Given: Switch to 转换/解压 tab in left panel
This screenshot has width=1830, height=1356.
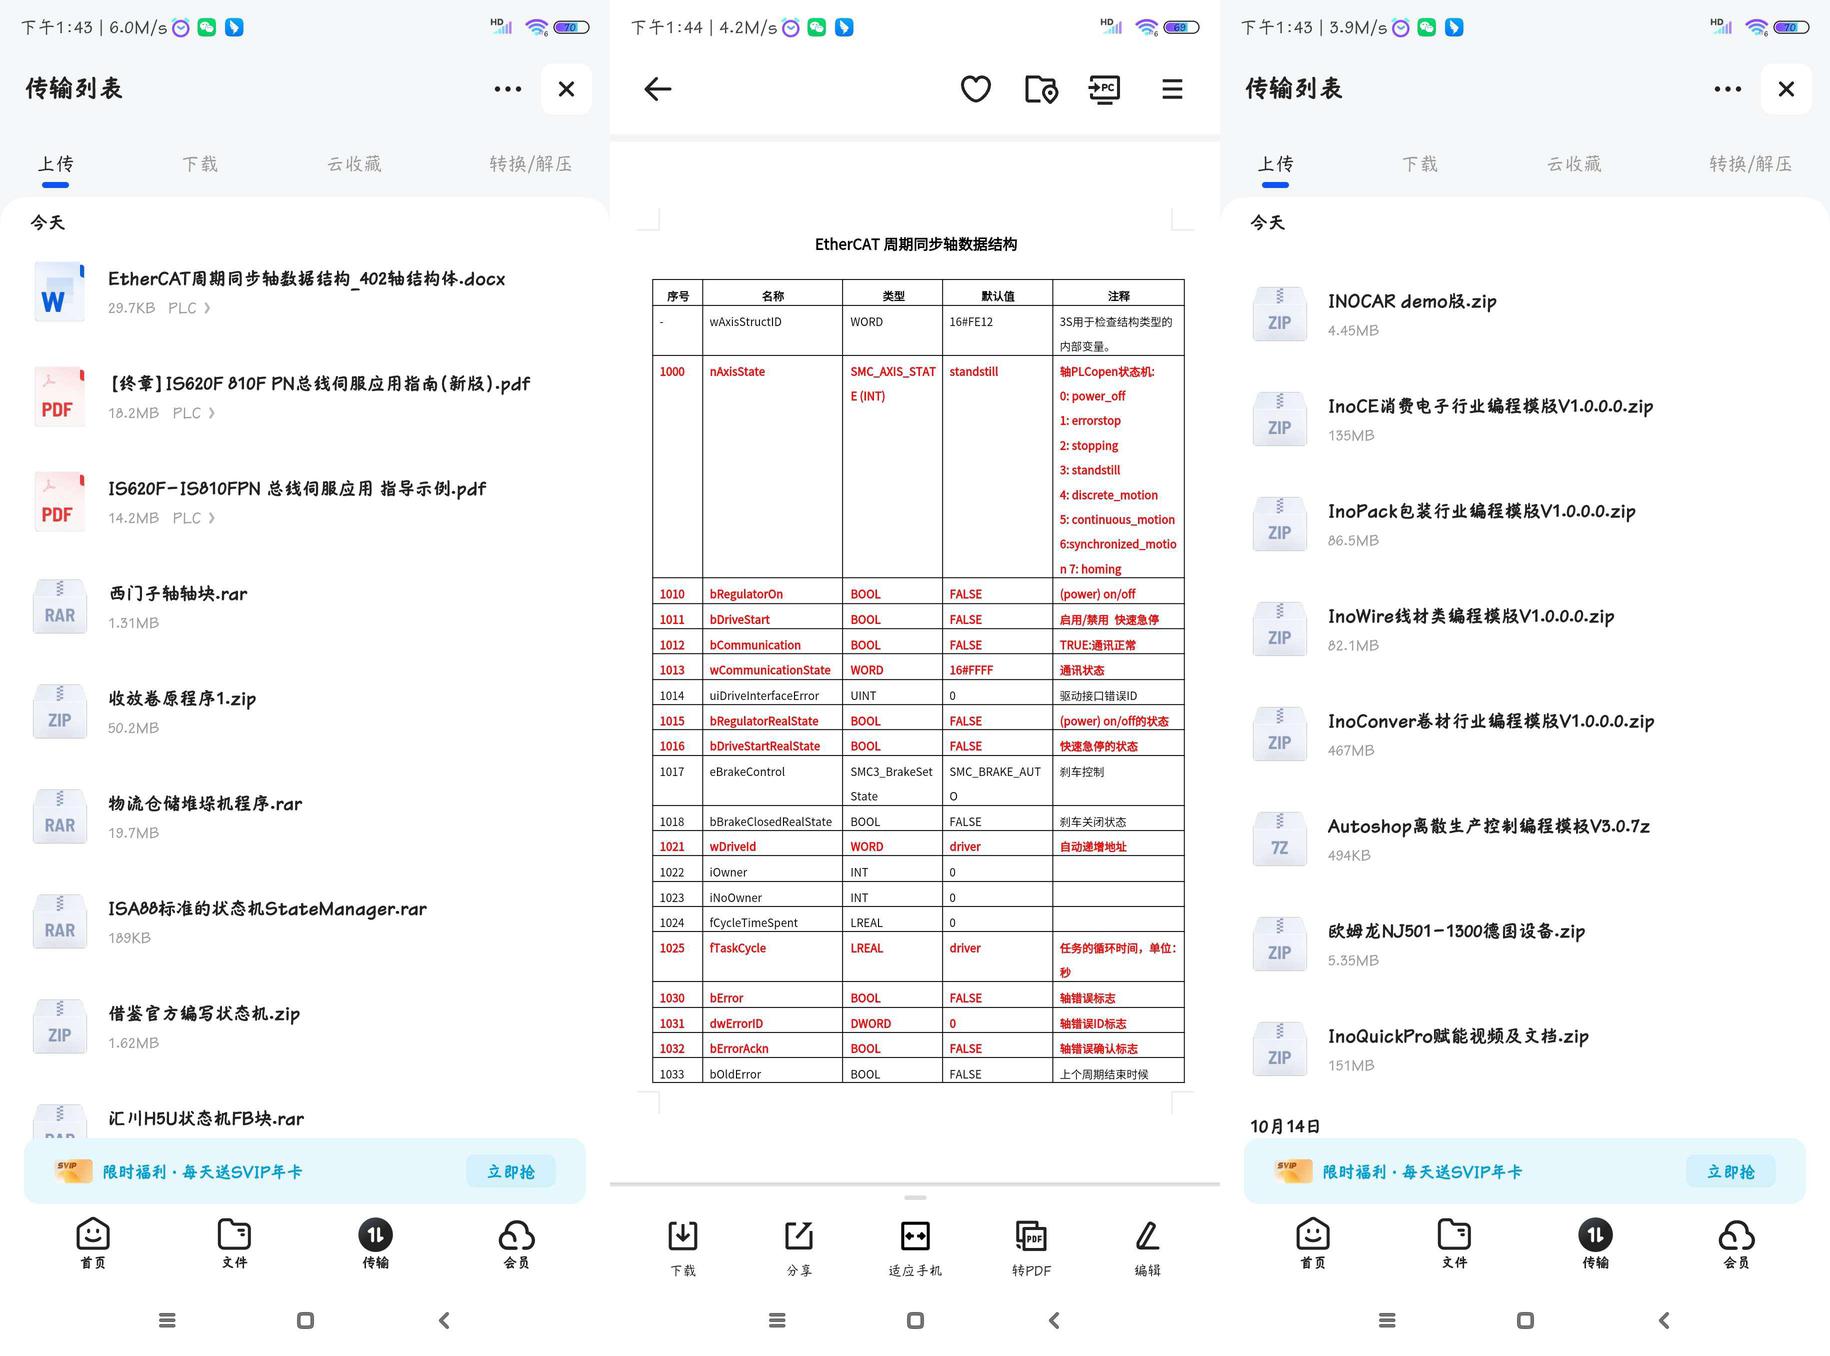Looking at the screenshot, I should (531, 164).
